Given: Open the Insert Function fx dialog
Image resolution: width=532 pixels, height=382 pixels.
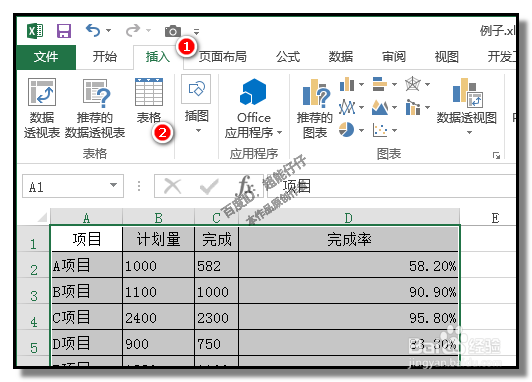Looking at the screenshot, I should [244, 186].
